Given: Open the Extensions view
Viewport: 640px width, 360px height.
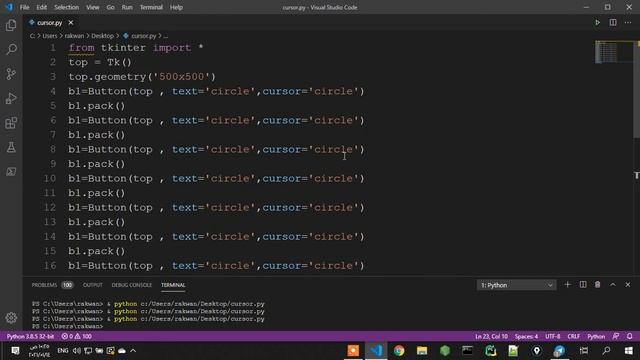Looking at the screenshot, I should pyautogui.click(x=11, y=123).
